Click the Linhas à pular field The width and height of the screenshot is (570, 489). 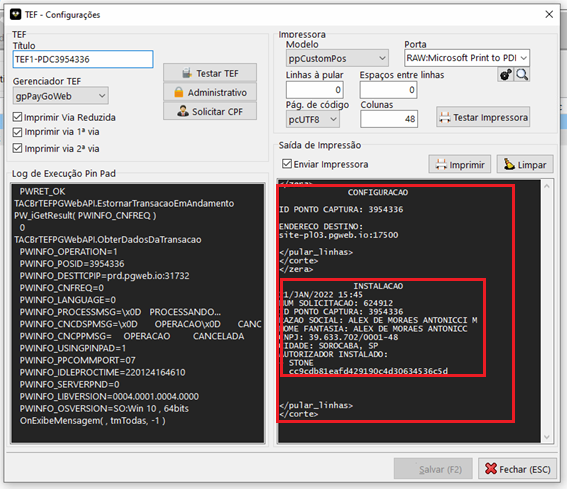[315, 90]
